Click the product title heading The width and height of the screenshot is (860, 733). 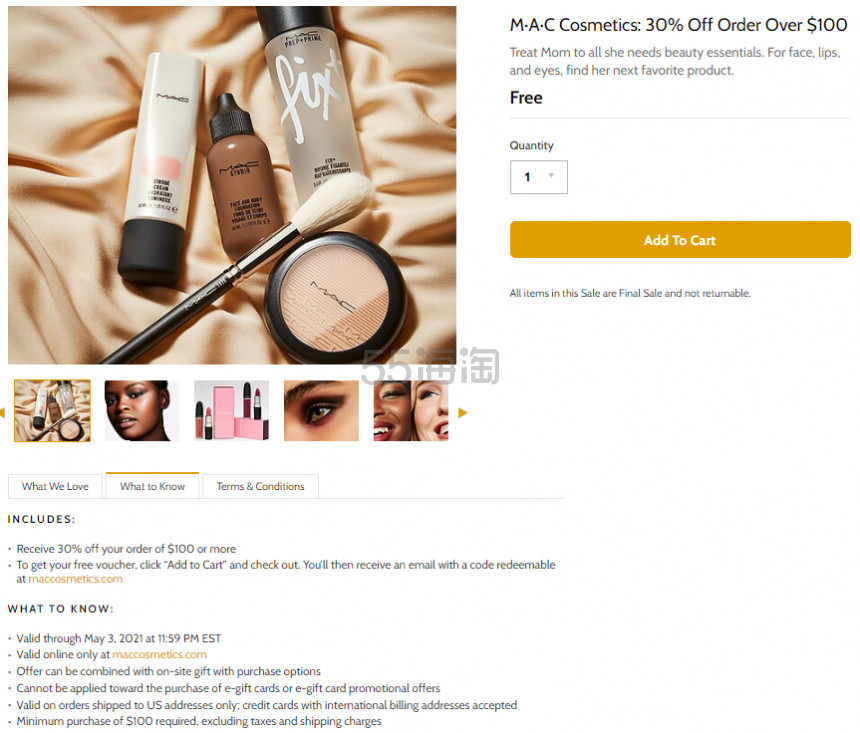pos(678,25)
